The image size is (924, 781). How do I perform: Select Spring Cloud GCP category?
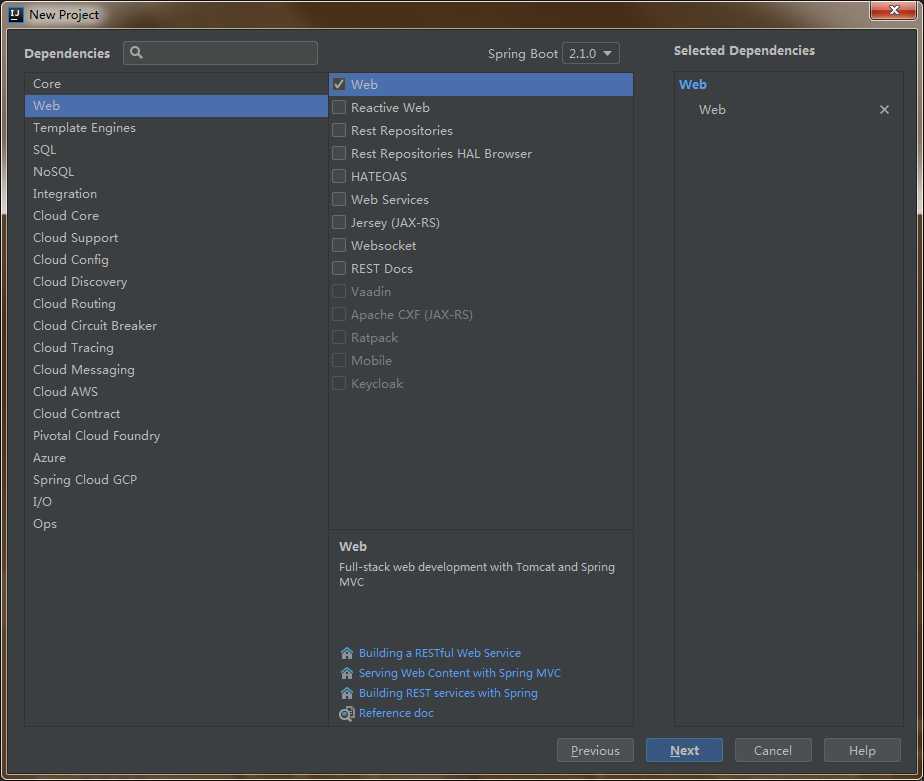pos(176,480)
